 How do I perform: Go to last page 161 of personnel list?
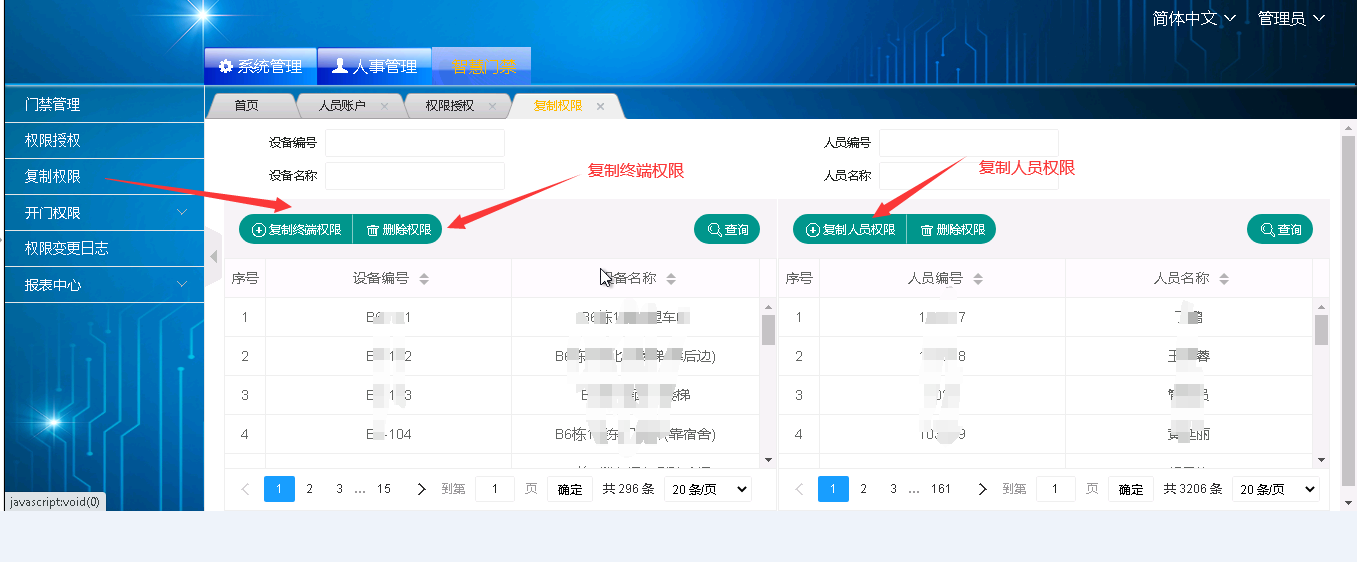click(x=941, y=489)
